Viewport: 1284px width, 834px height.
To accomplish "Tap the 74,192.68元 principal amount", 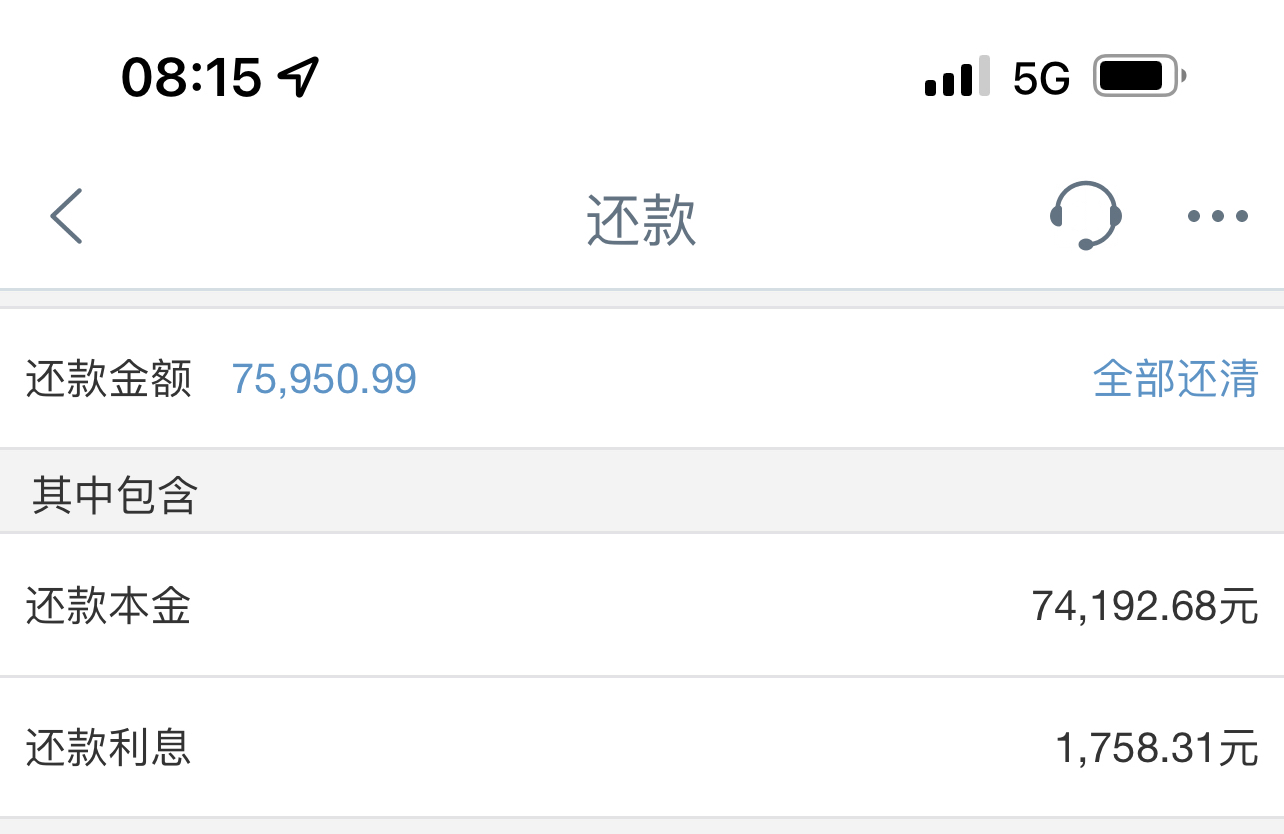I will click(1145, 606).
